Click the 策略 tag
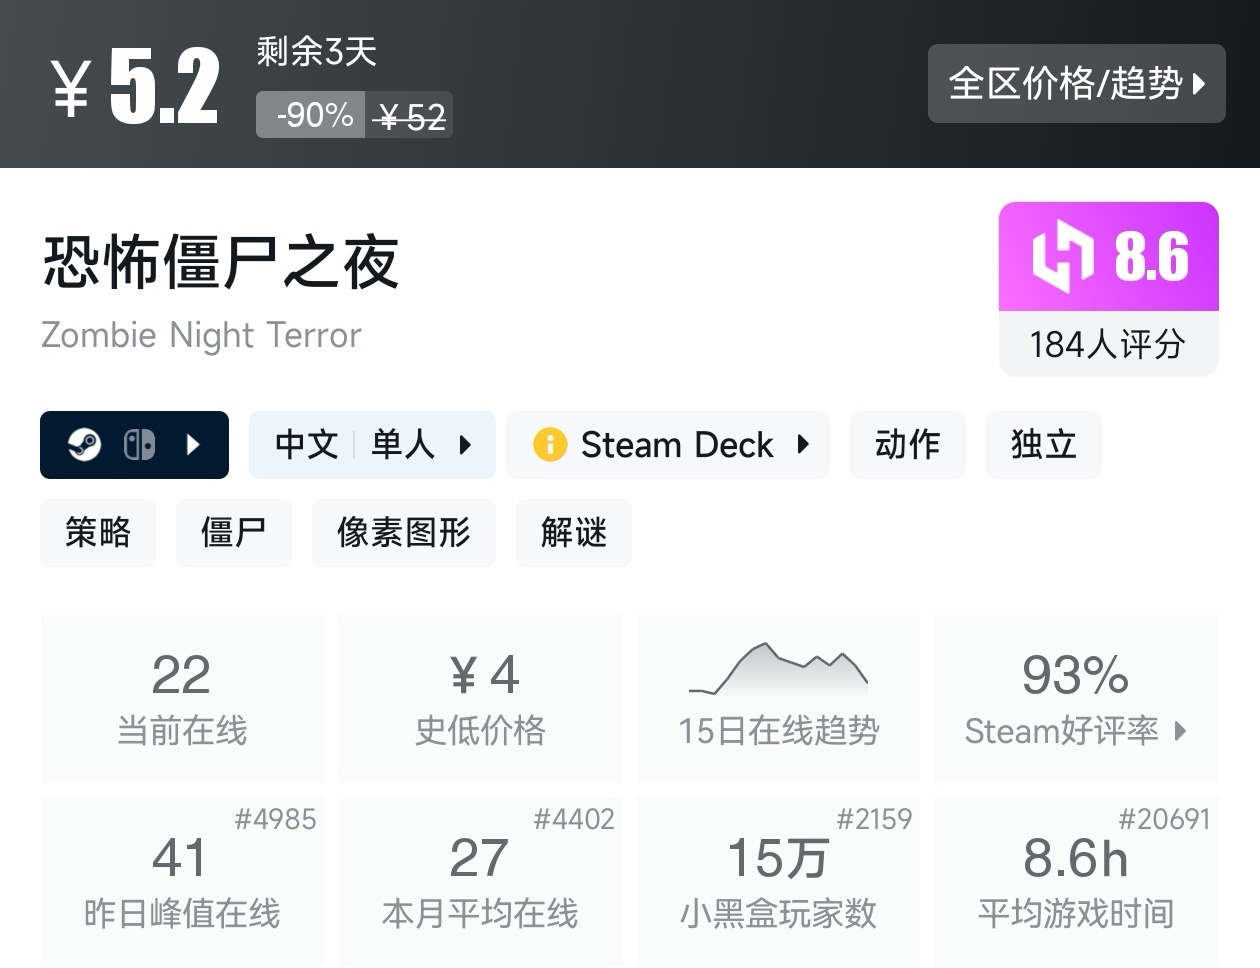Screen dimensions: 1260x968 (98, 532)
